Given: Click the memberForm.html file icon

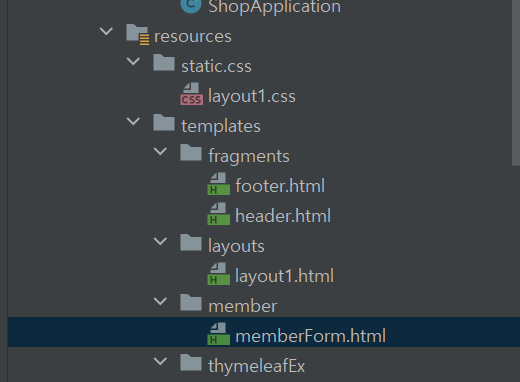Looking at the screenshot, I should 219,334.
